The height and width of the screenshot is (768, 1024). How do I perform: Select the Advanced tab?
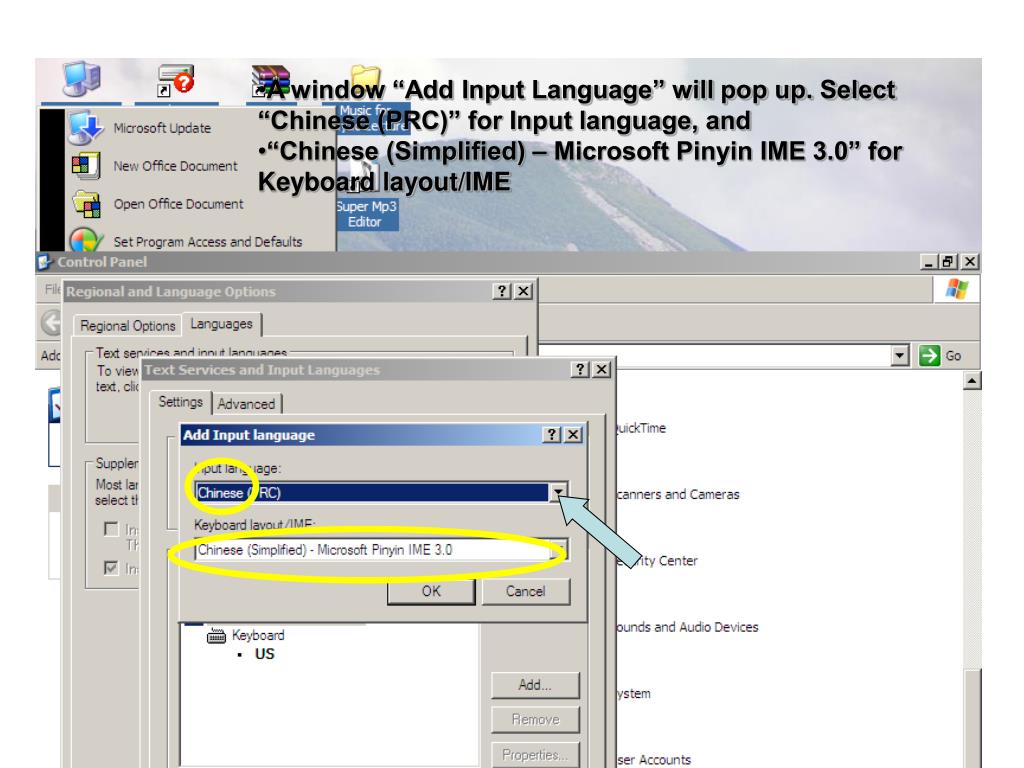pyautogui.click(x=246, y=404)
